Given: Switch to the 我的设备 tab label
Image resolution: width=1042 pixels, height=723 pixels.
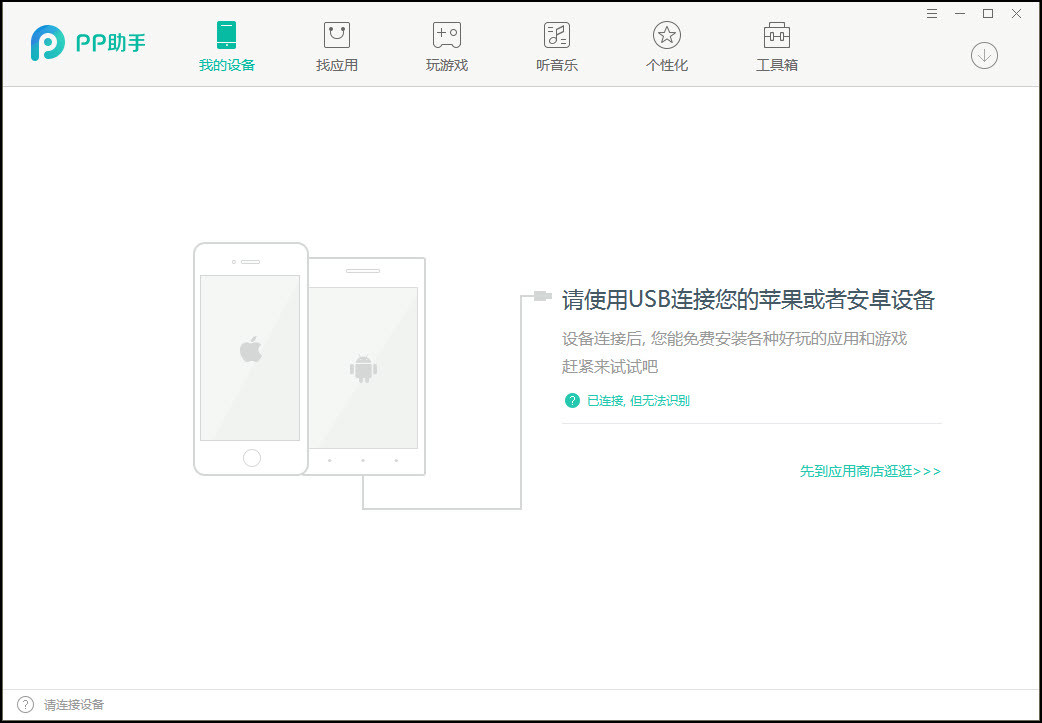Looking at the screenshot, I should (227, 65).
